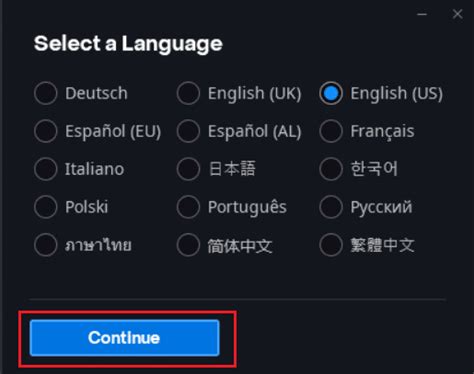The image size is (474, 374).
Task: Choose Japanese 日本語 radio button
Action: (x=188, y=169)
